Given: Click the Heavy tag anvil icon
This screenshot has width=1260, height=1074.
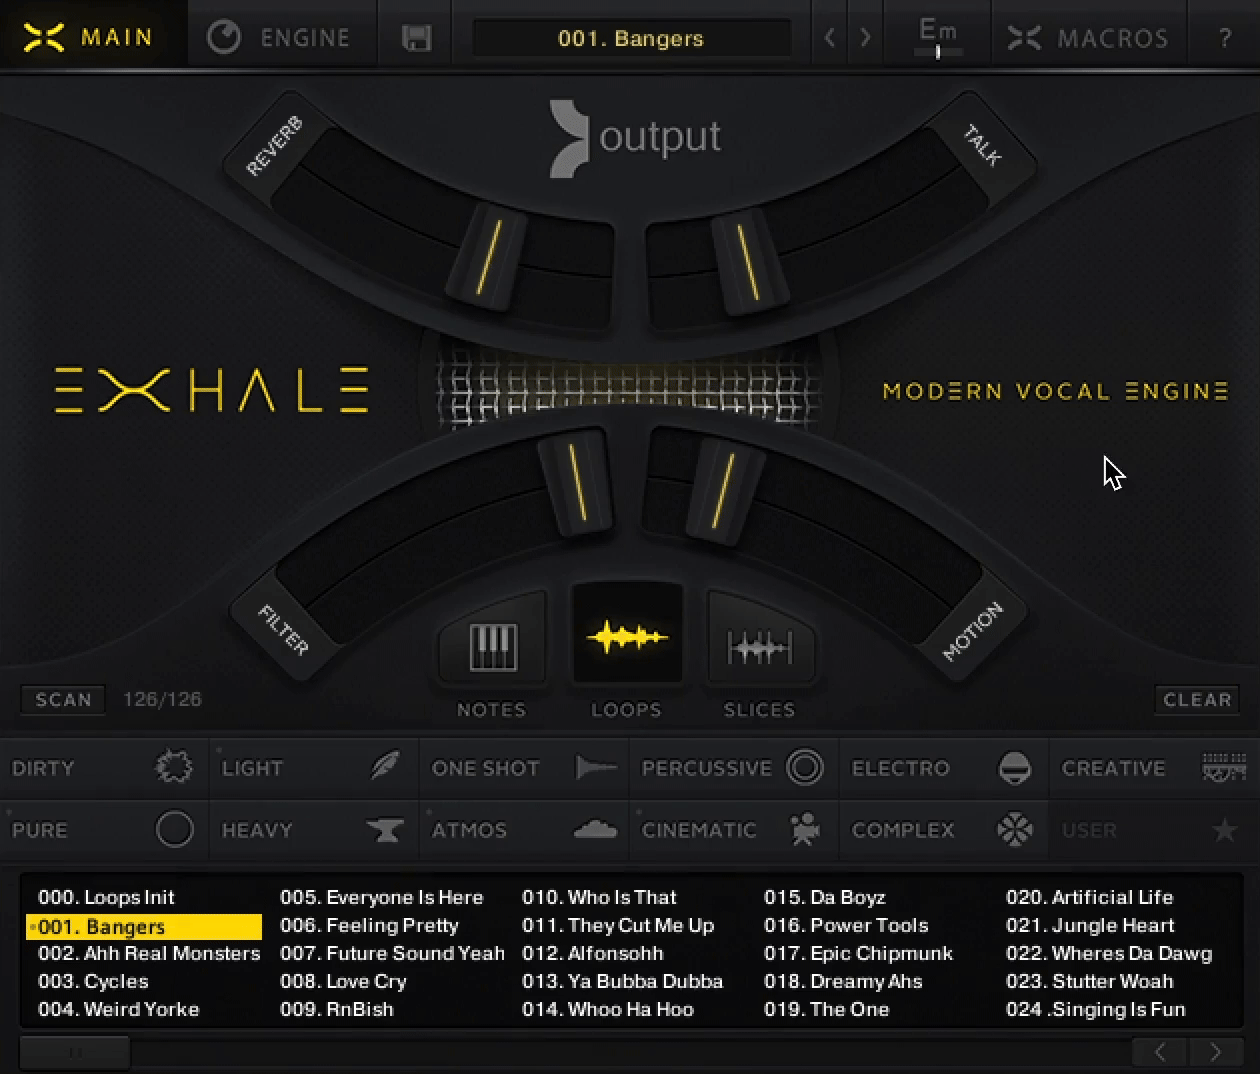Looking at the screenshot, I should [x=384, y=829].
